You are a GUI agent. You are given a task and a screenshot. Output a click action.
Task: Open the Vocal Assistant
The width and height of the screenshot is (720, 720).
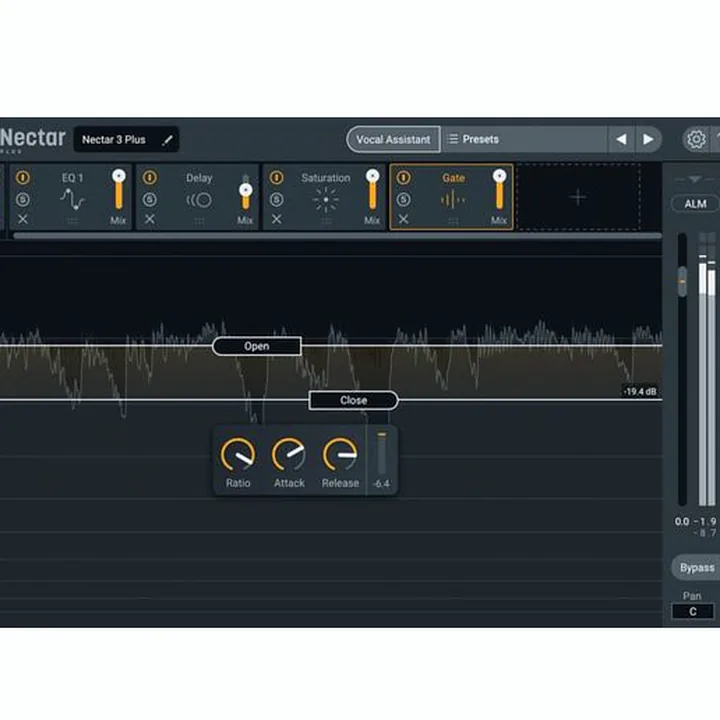click(393, 139)
